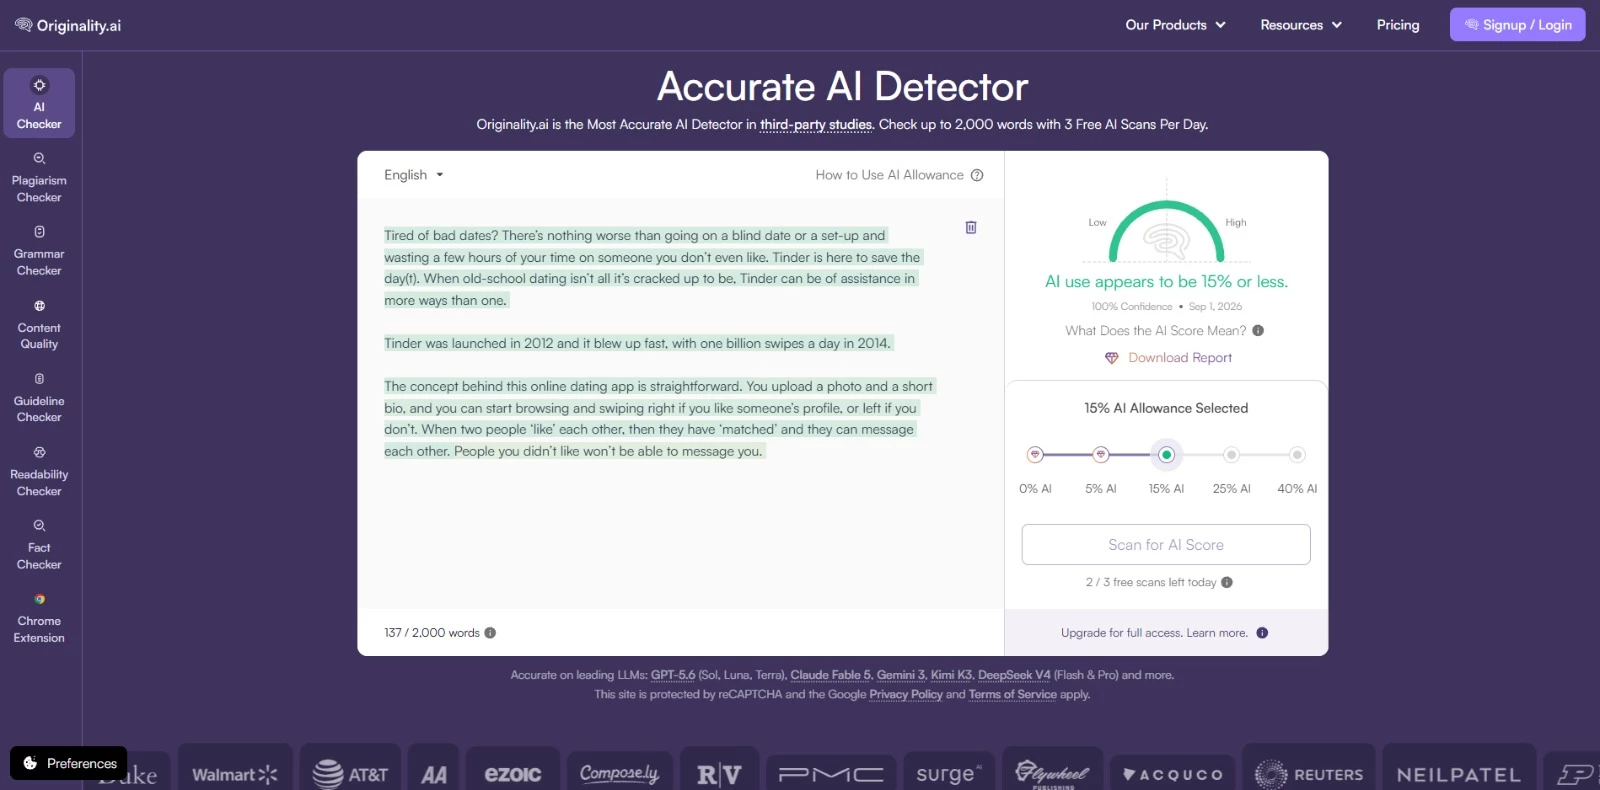This screenshot has width=1600, height=790.
Task: Click the paragraph starting 'Tinder was launched in 2012'
Action: (637, 343)
